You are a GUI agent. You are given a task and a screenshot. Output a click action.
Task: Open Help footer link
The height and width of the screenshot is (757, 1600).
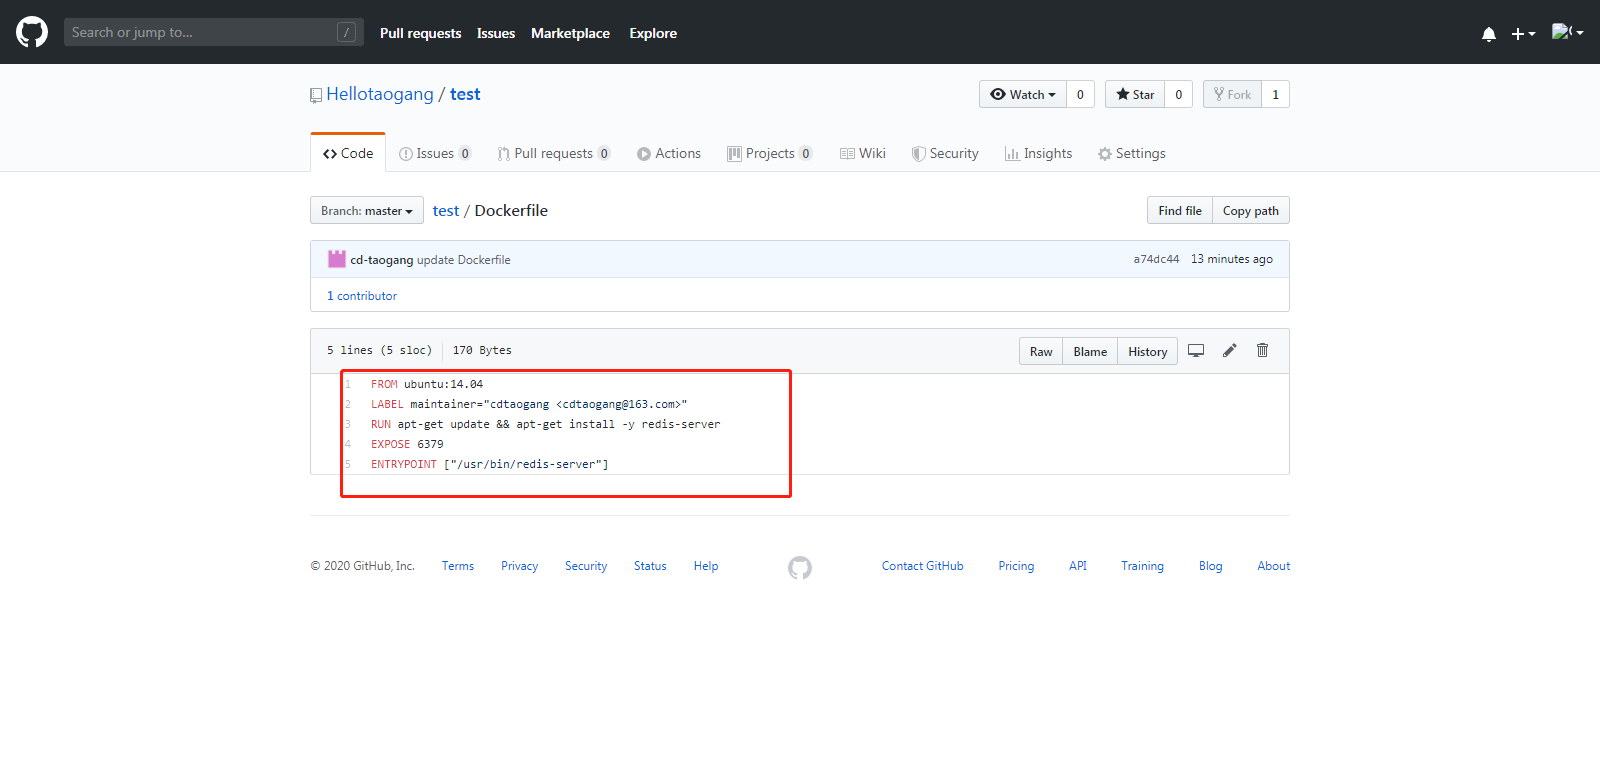point(706,566)
